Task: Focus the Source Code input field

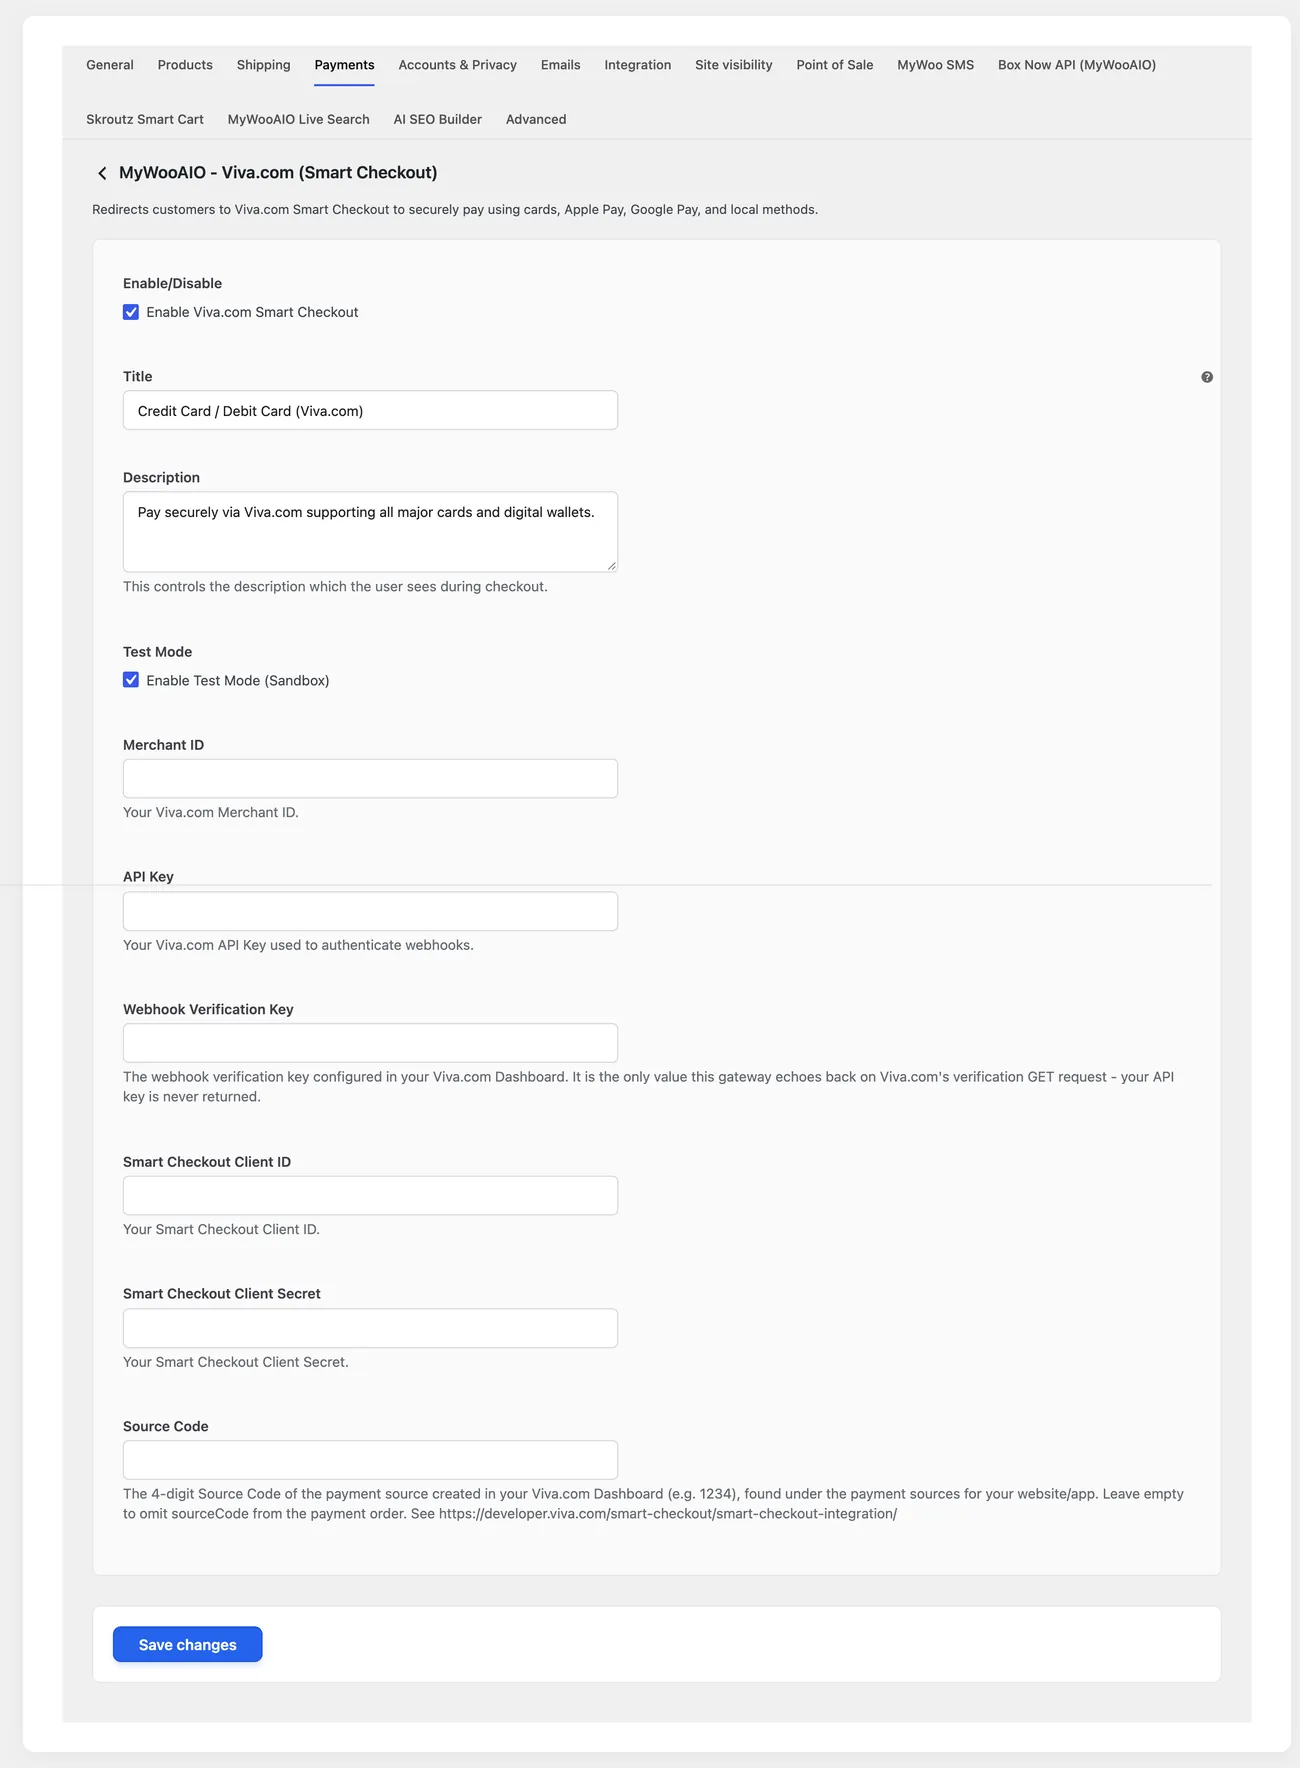Action: point(370,1460)
